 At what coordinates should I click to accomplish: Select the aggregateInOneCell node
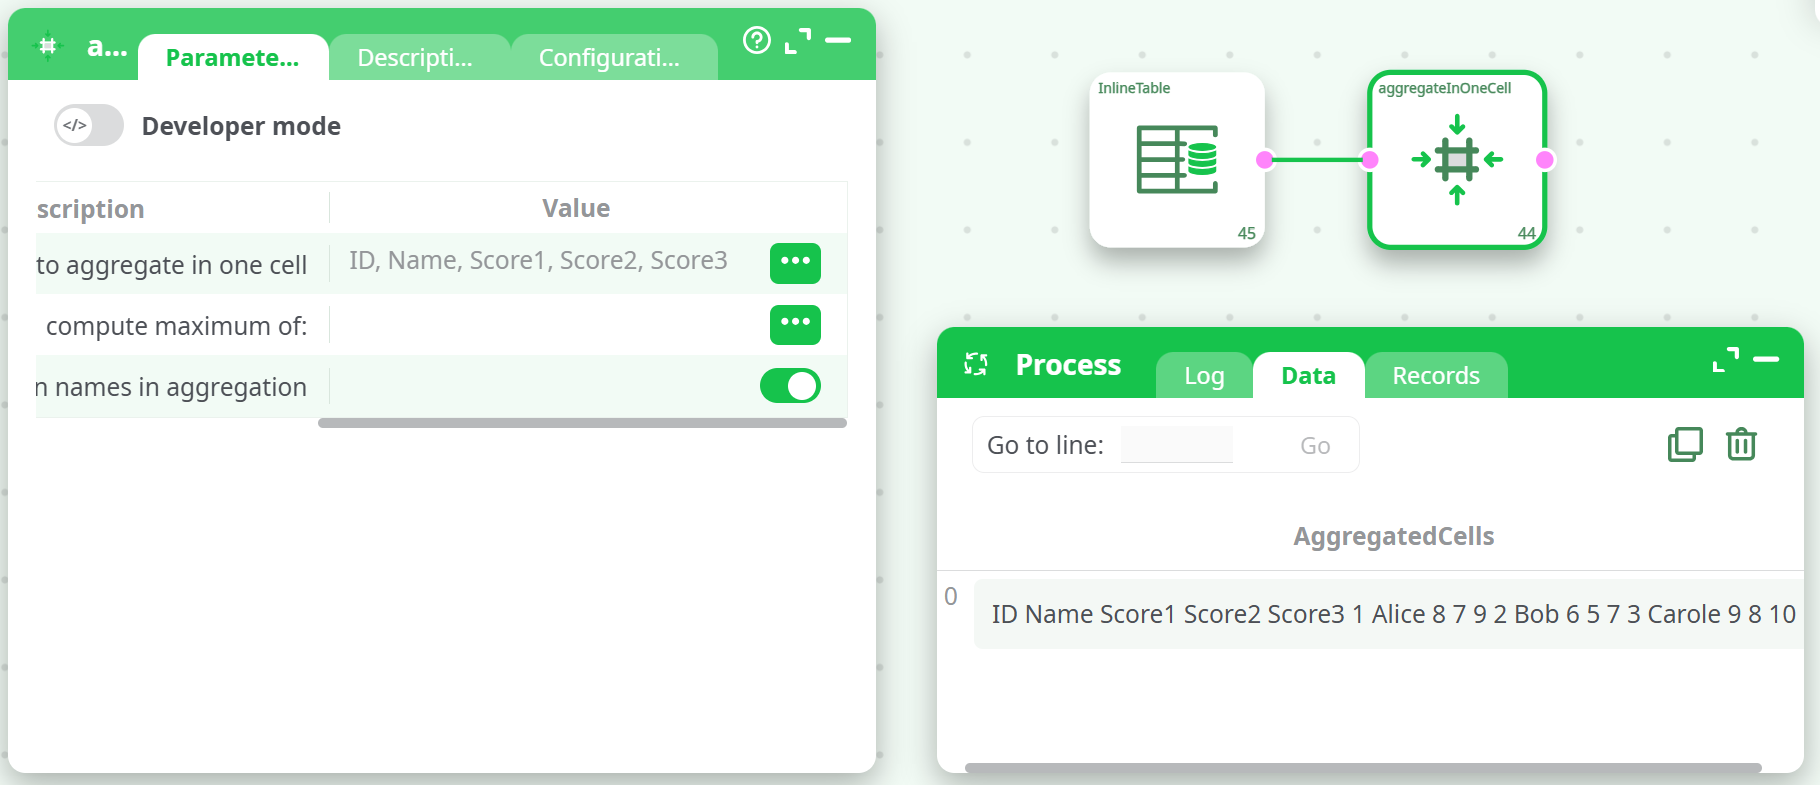pos(1456,160)
